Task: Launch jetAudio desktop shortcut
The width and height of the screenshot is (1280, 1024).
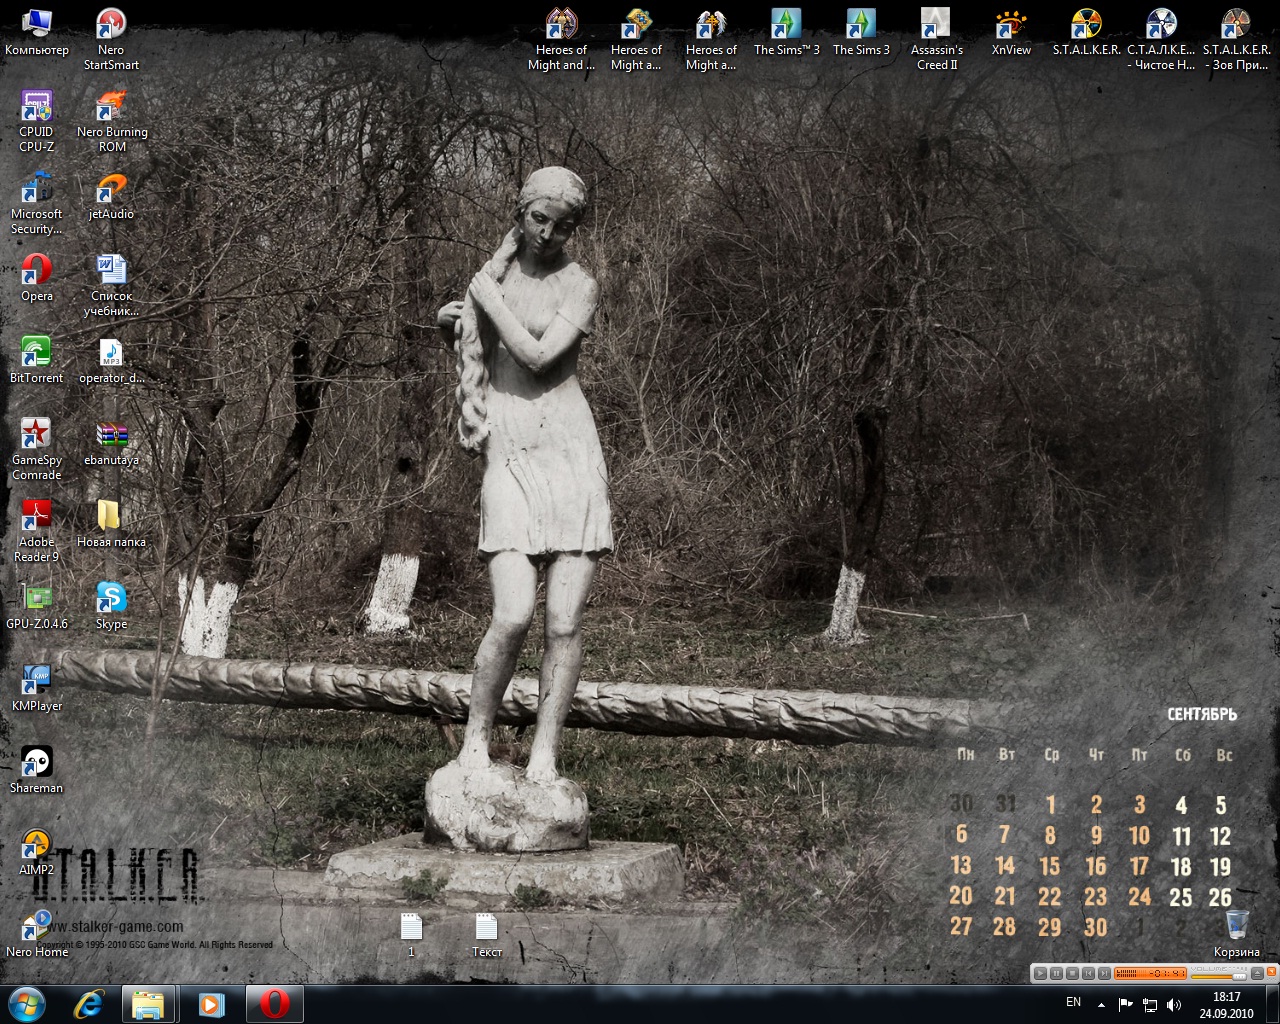Action: click(111, 197)
